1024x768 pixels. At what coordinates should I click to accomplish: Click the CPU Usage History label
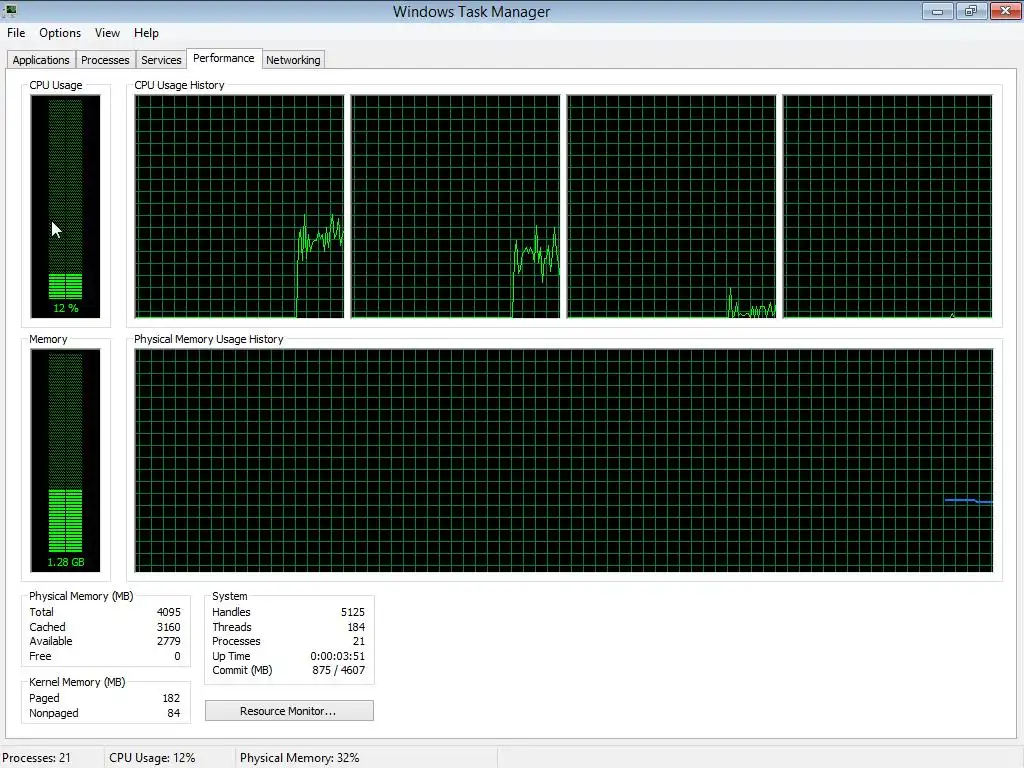click(179, 85)
